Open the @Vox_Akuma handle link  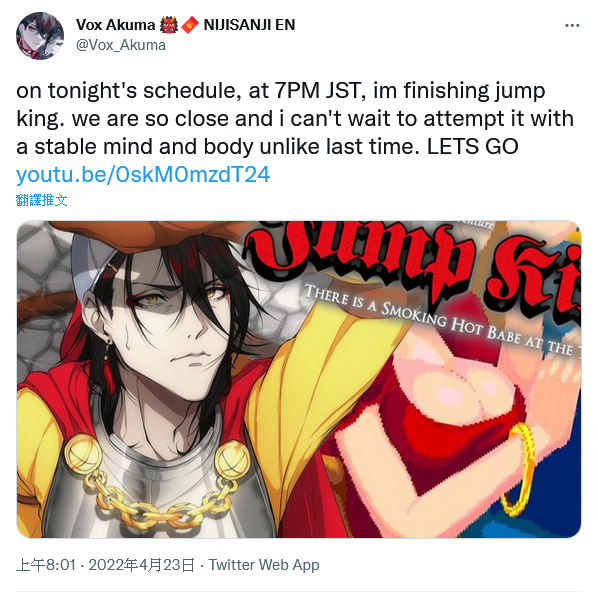(121, 45)
